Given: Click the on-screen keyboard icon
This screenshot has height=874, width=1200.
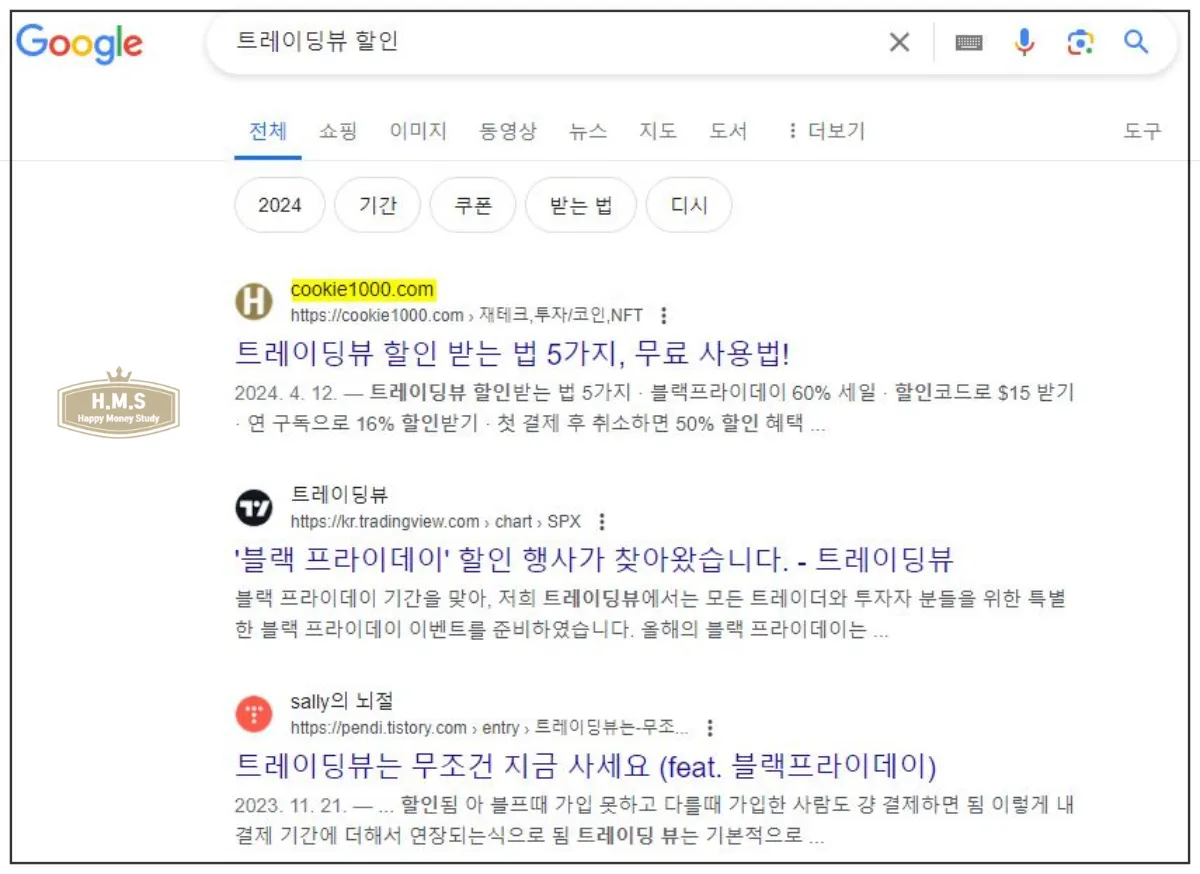Looking at the screenshot, I should tap(968, 42).
